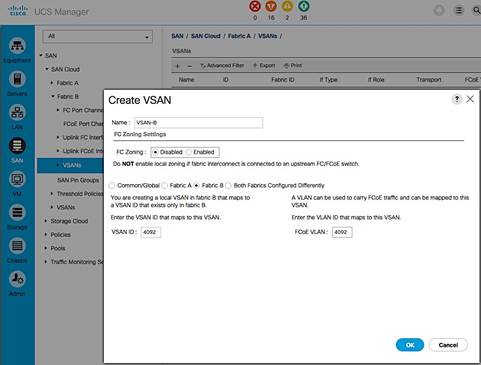Click the greyed circular icon in header
This screenshot has height=365, width=481.
click(x=439, y=11)
